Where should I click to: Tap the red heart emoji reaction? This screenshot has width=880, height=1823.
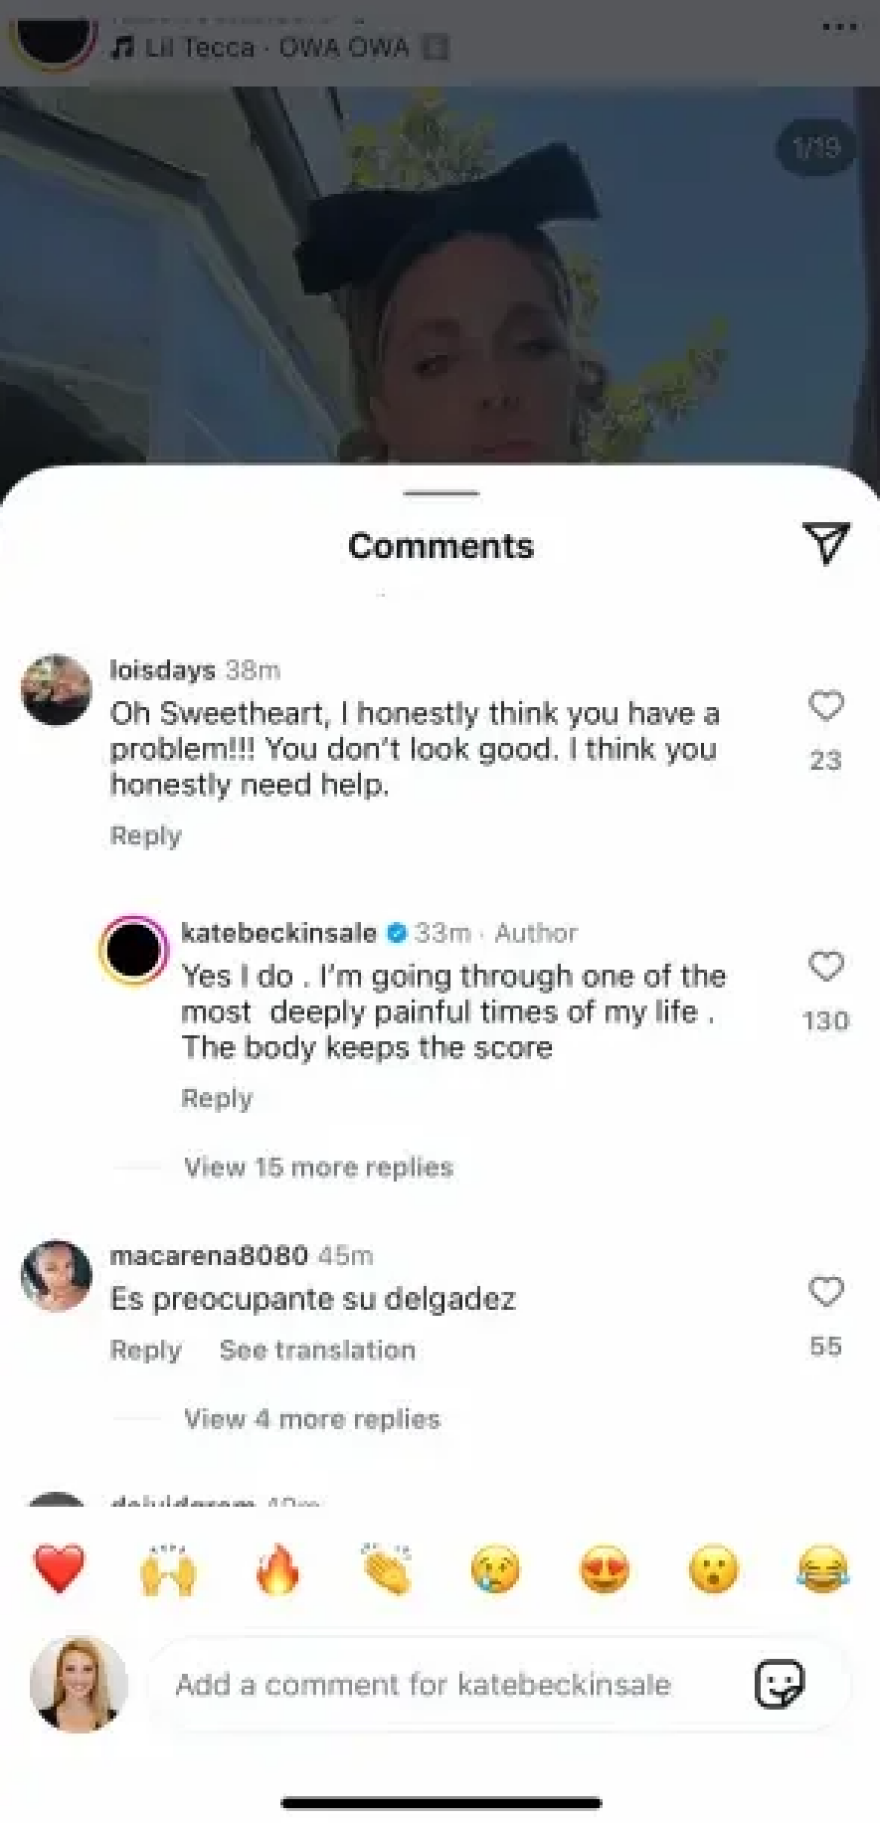(59, 1567)
